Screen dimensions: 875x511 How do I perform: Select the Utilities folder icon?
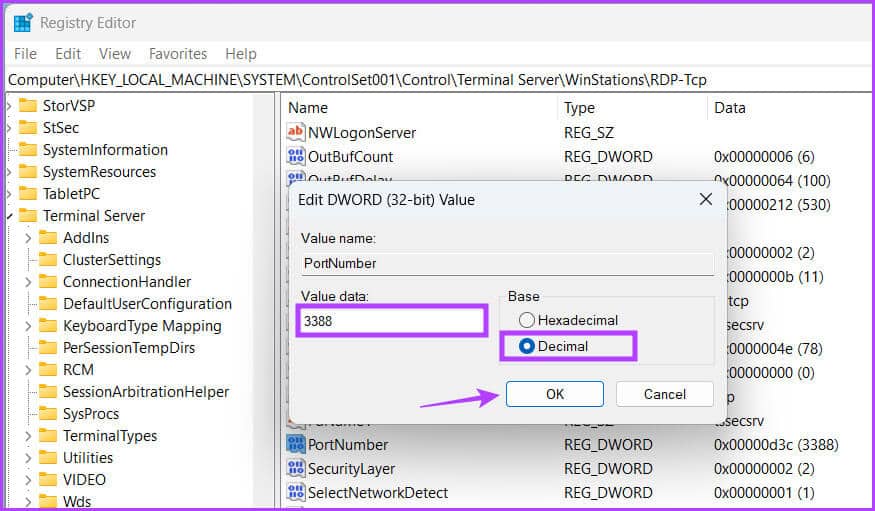pos(48,458)
